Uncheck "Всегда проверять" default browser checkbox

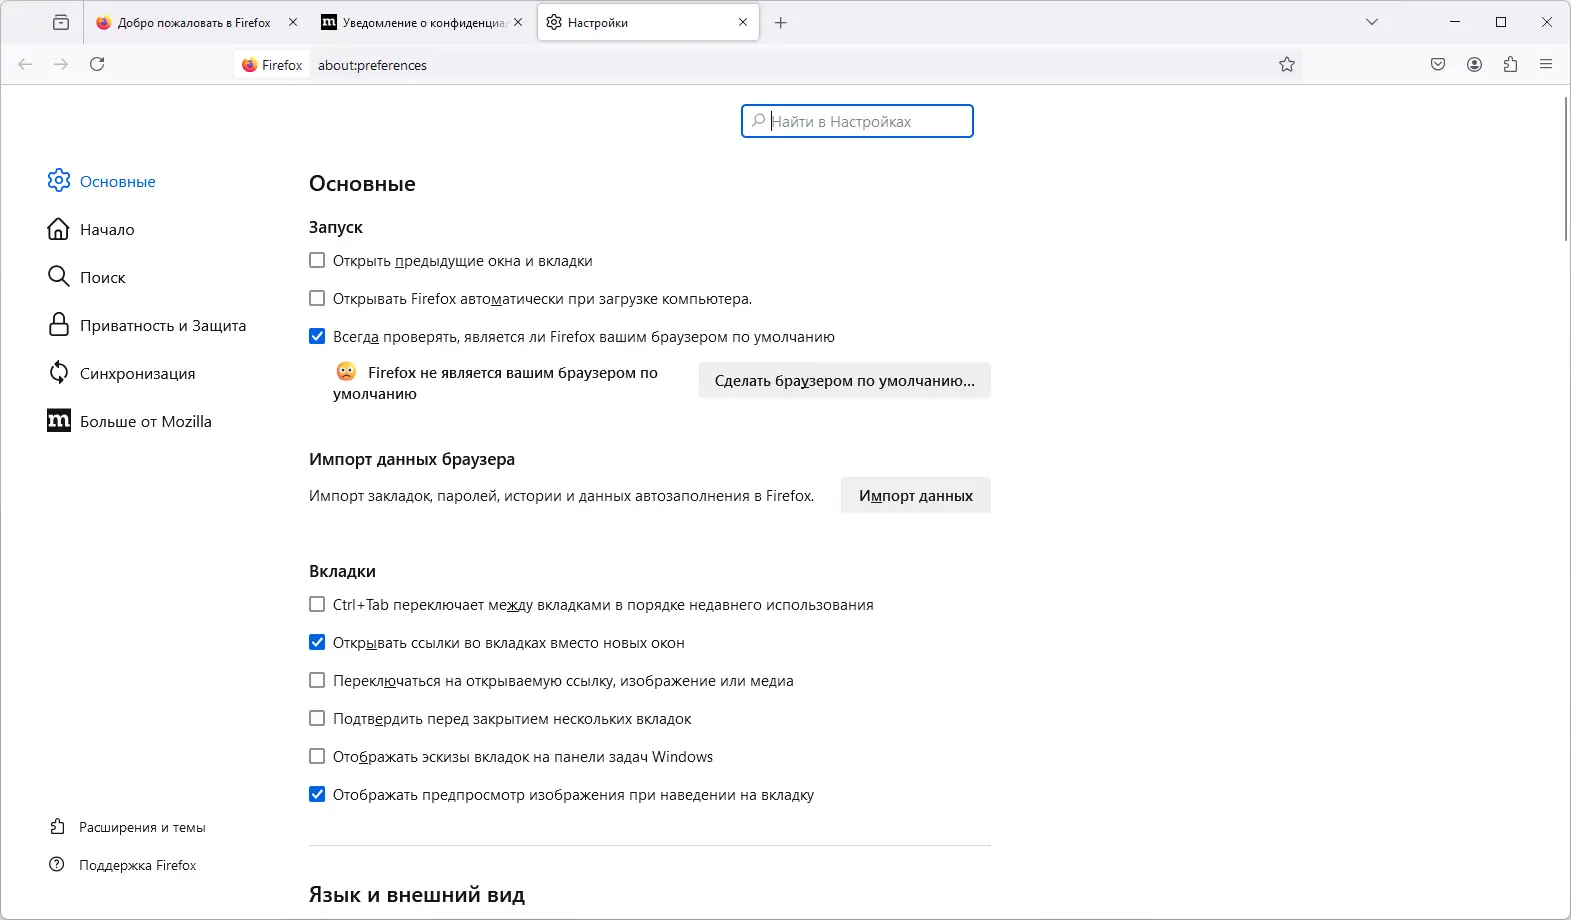[317, 336]
